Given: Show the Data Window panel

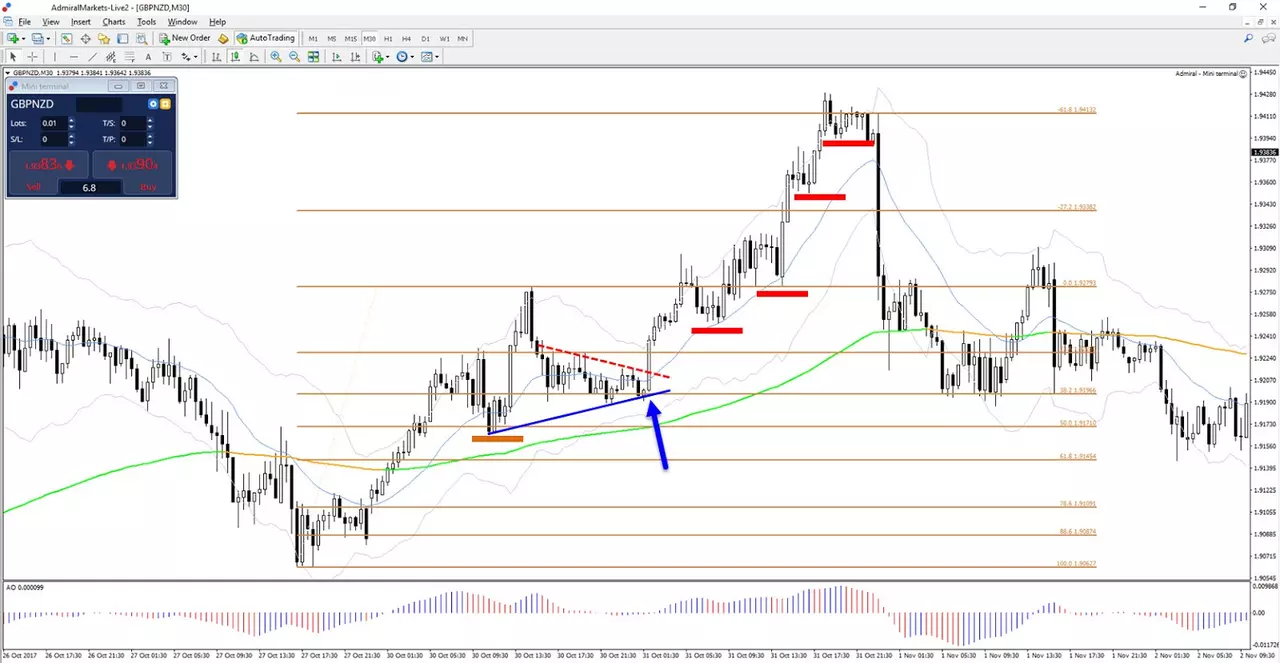Looking at the screenshot, I should pos(86,38).
